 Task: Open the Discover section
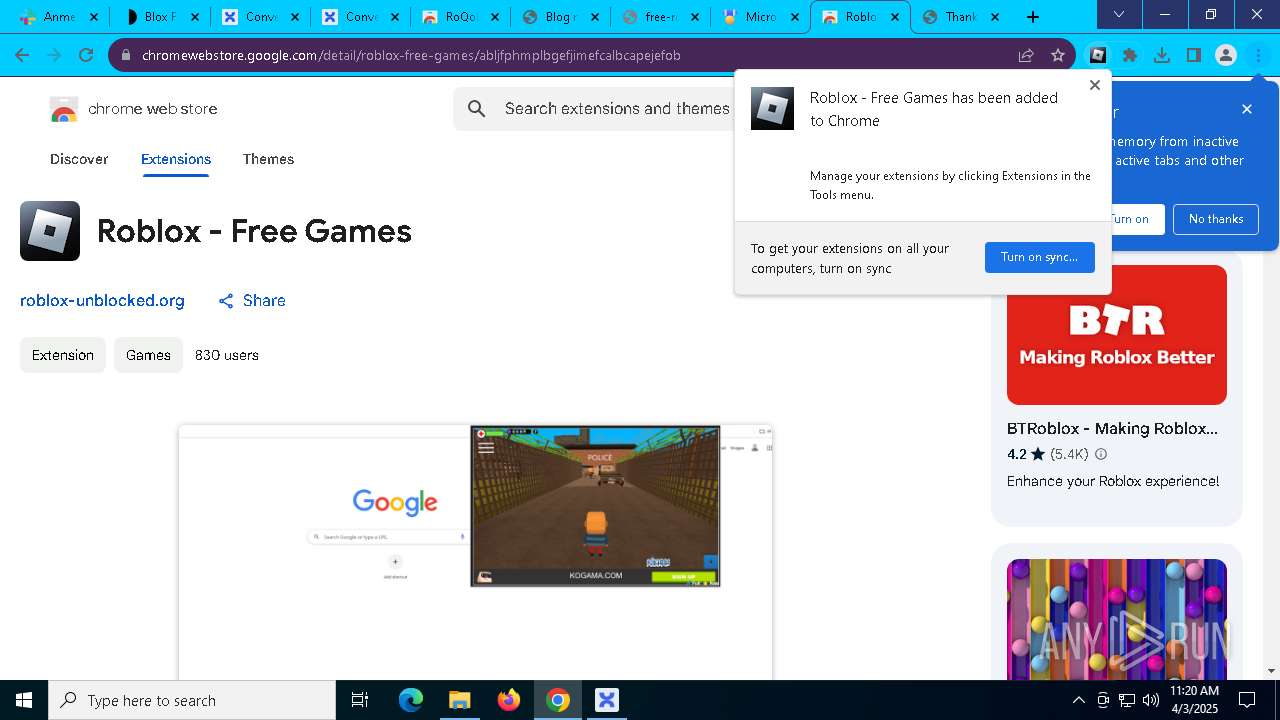79,159
